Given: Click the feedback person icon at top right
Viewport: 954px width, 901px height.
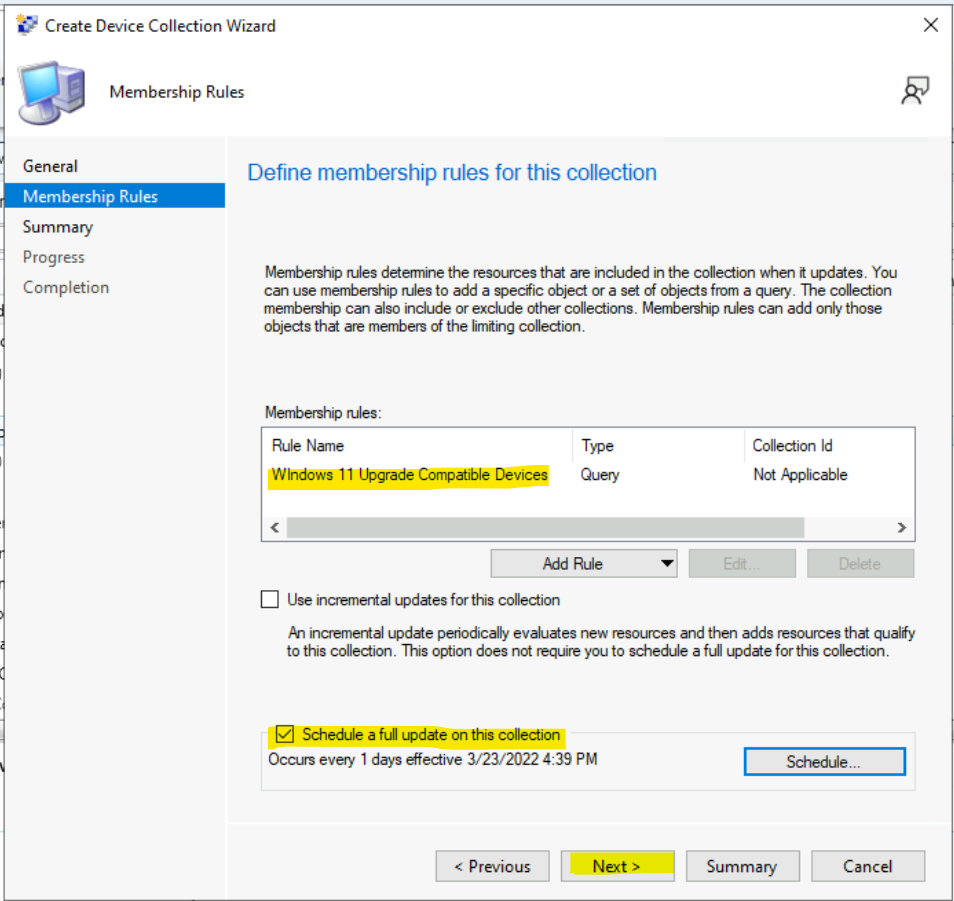Looking at the screenshot, I should (914, 91).
